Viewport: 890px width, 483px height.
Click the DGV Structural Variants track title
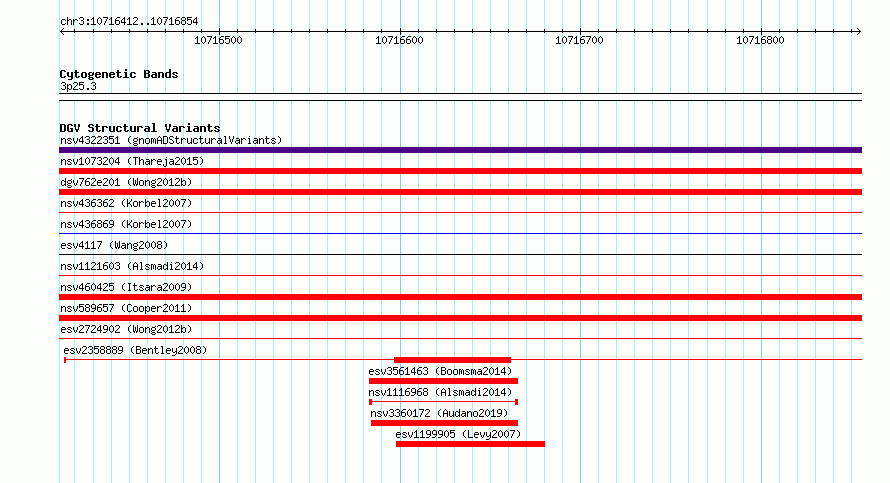click(x=140, y=128)
